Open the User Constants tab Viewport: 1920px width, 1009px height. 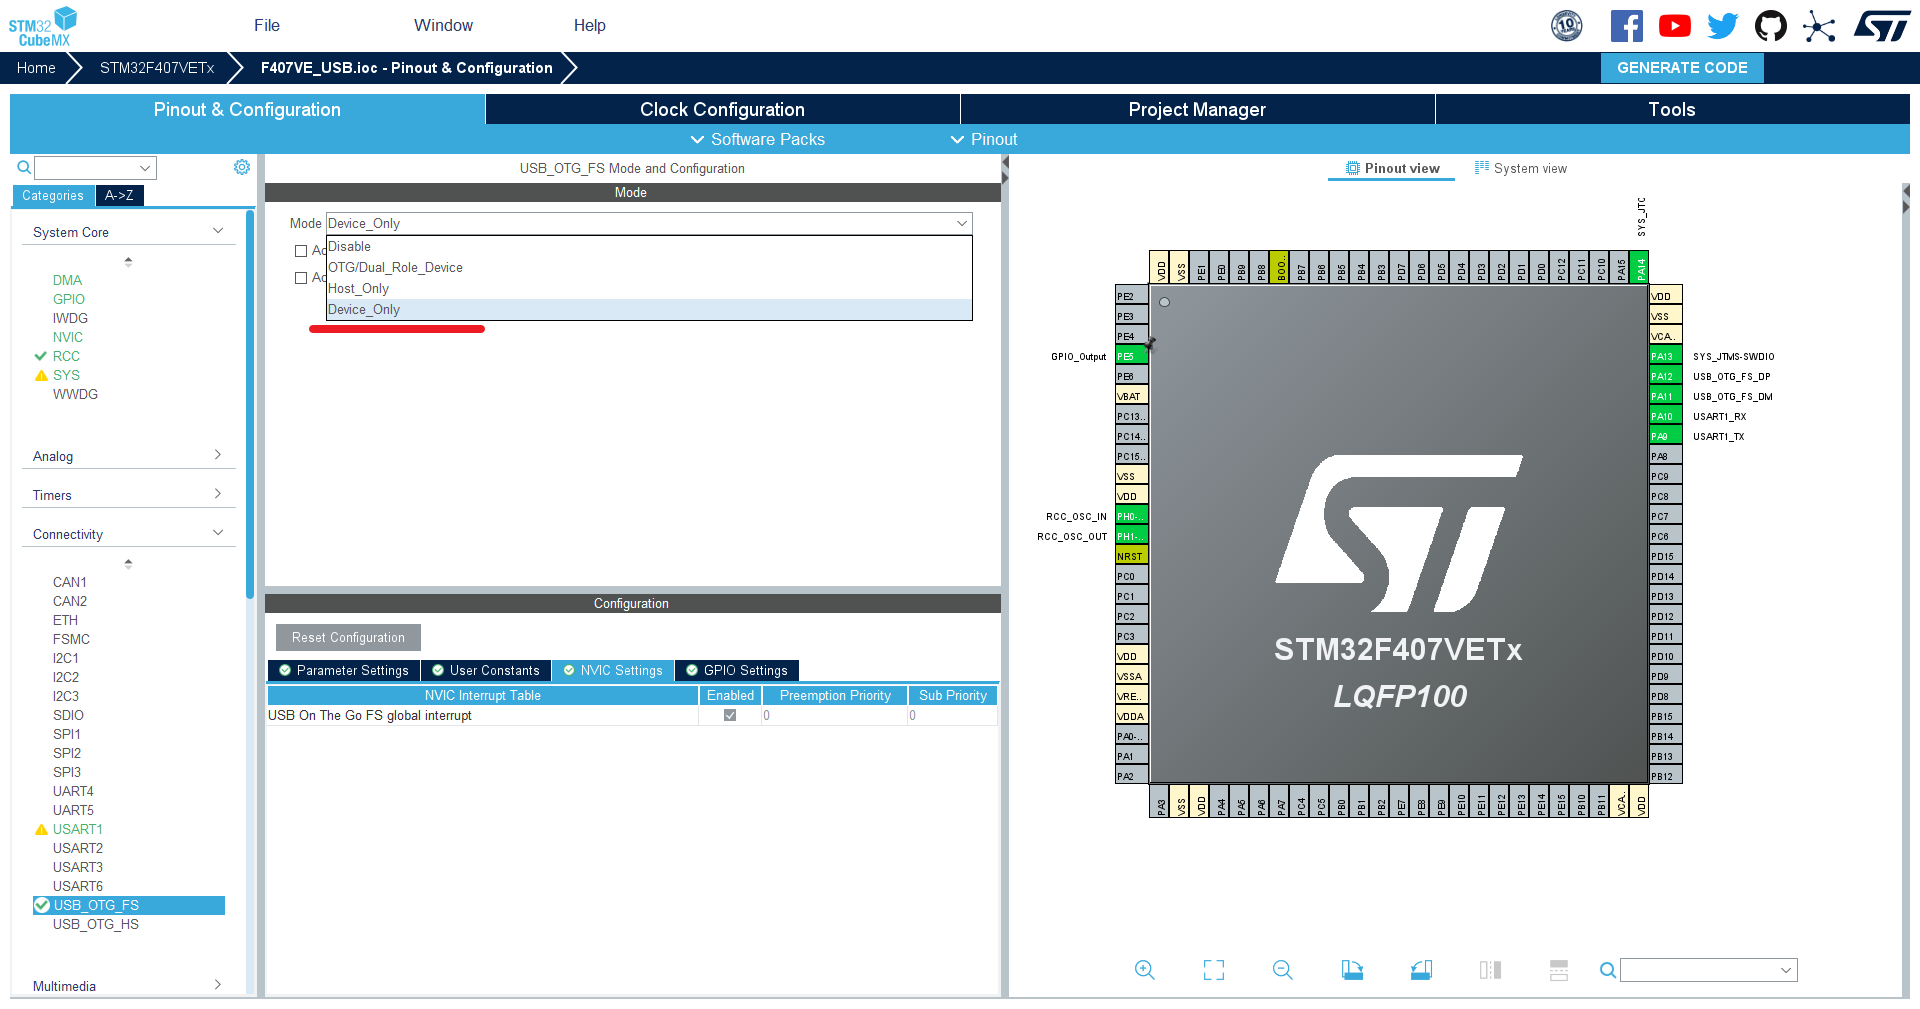tap(486, 670)
